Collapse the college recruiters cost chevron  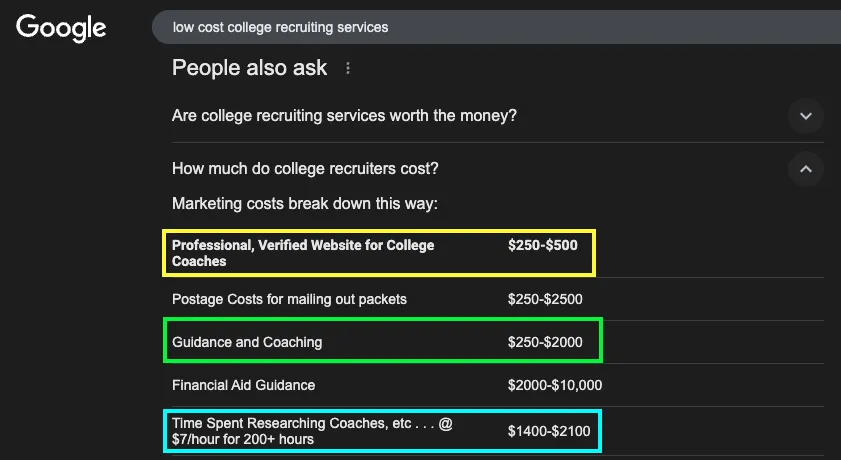pyautogui.click(x=806, y=169)
